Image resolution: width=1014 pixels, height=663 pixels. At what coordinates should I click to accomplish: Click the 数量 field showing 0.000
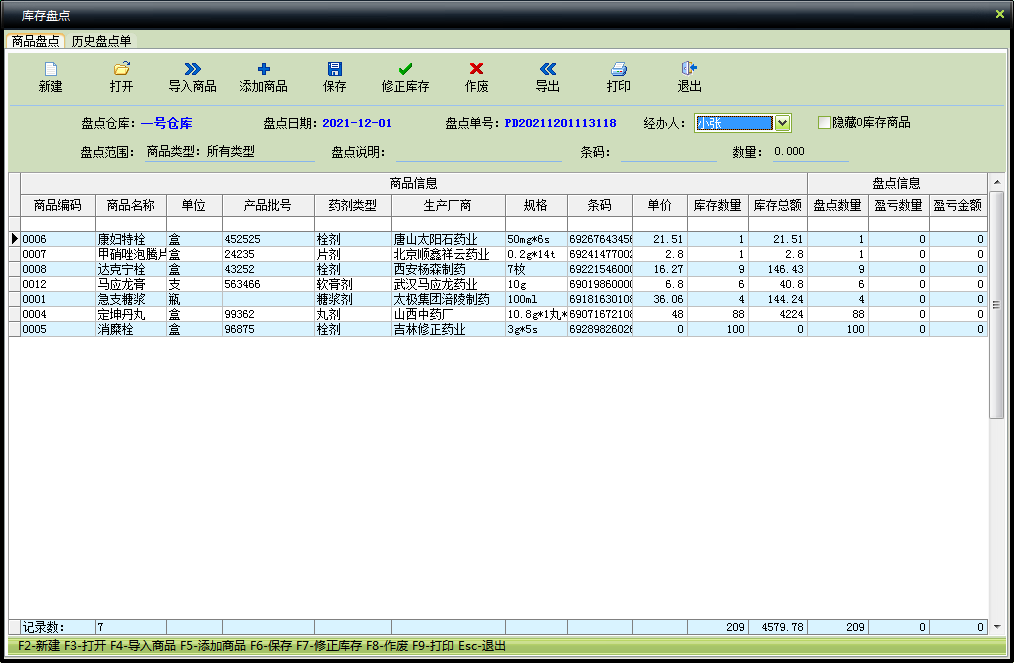[x=810, y=152]
